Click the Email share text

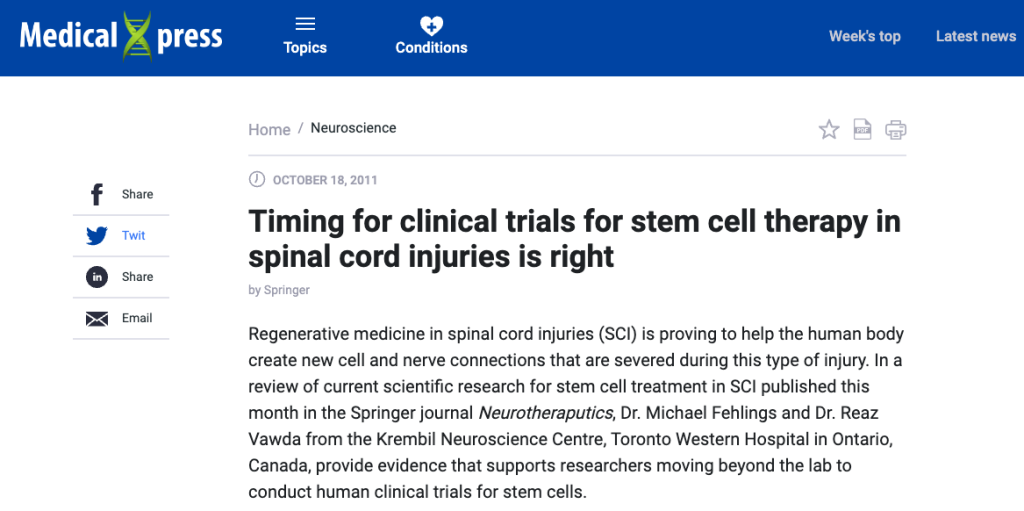[137, 318]
